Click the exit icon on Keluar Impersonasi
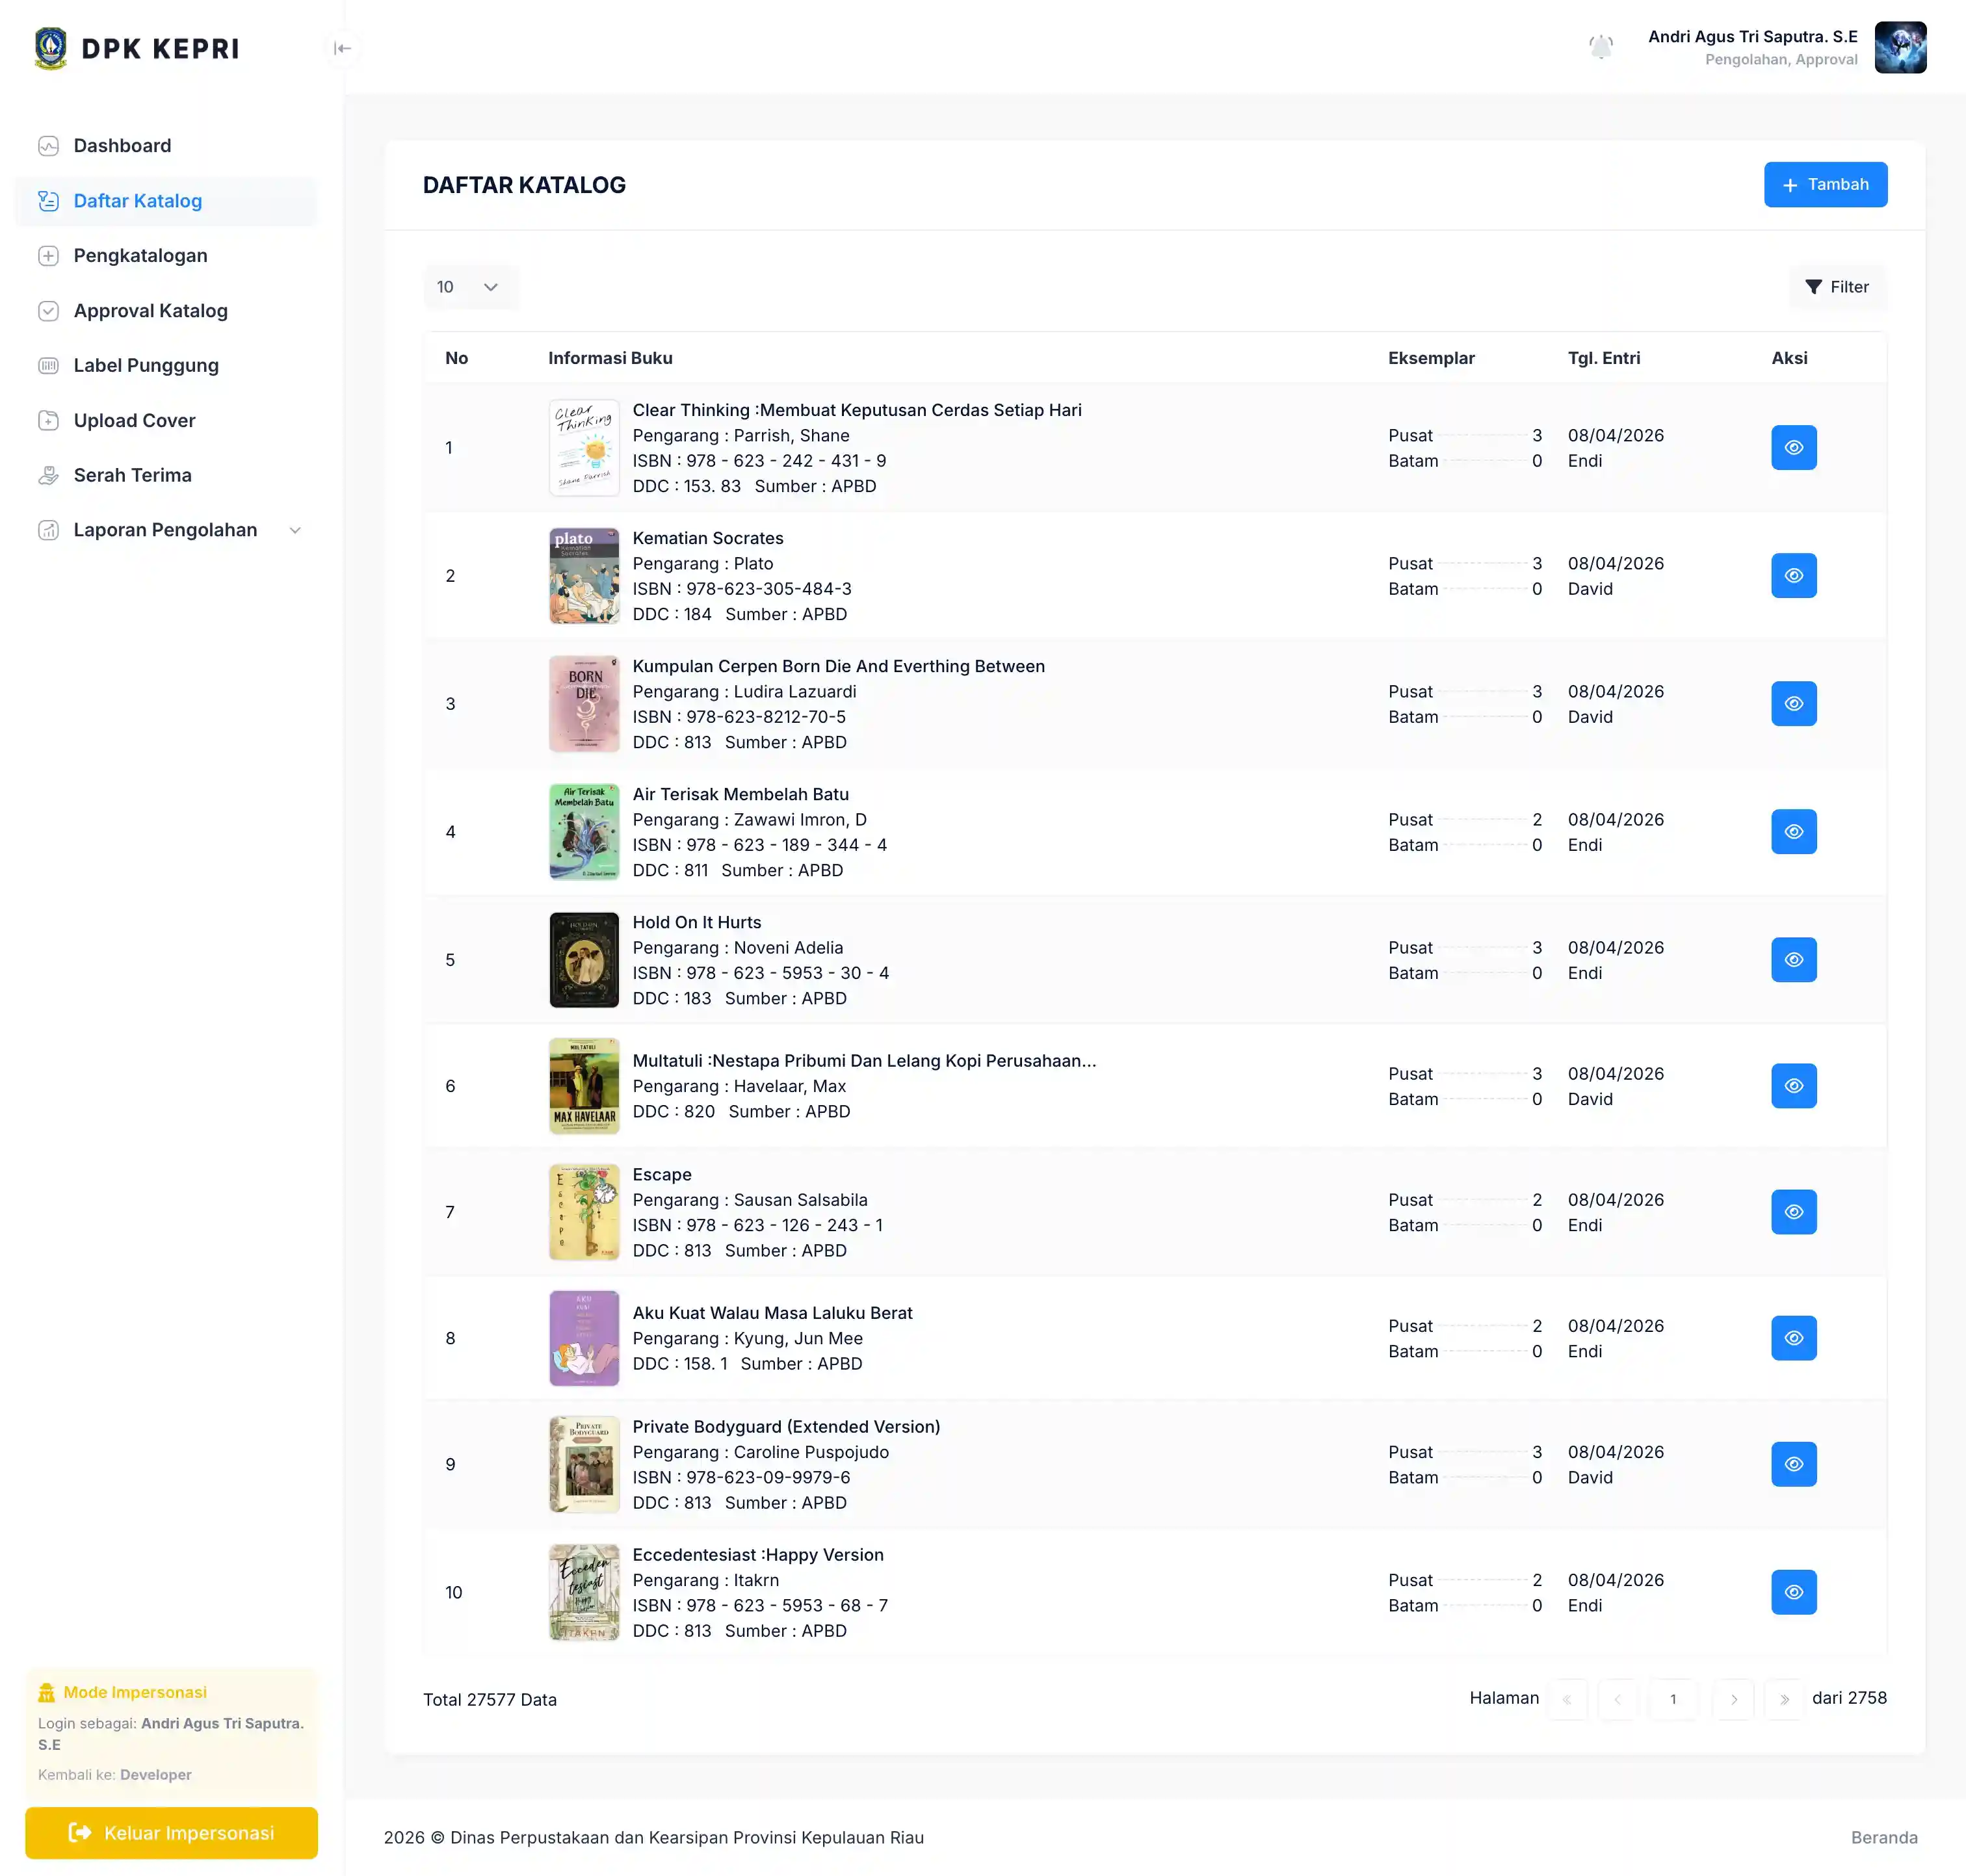The image size is (1966, 1876). point(80,1832)
